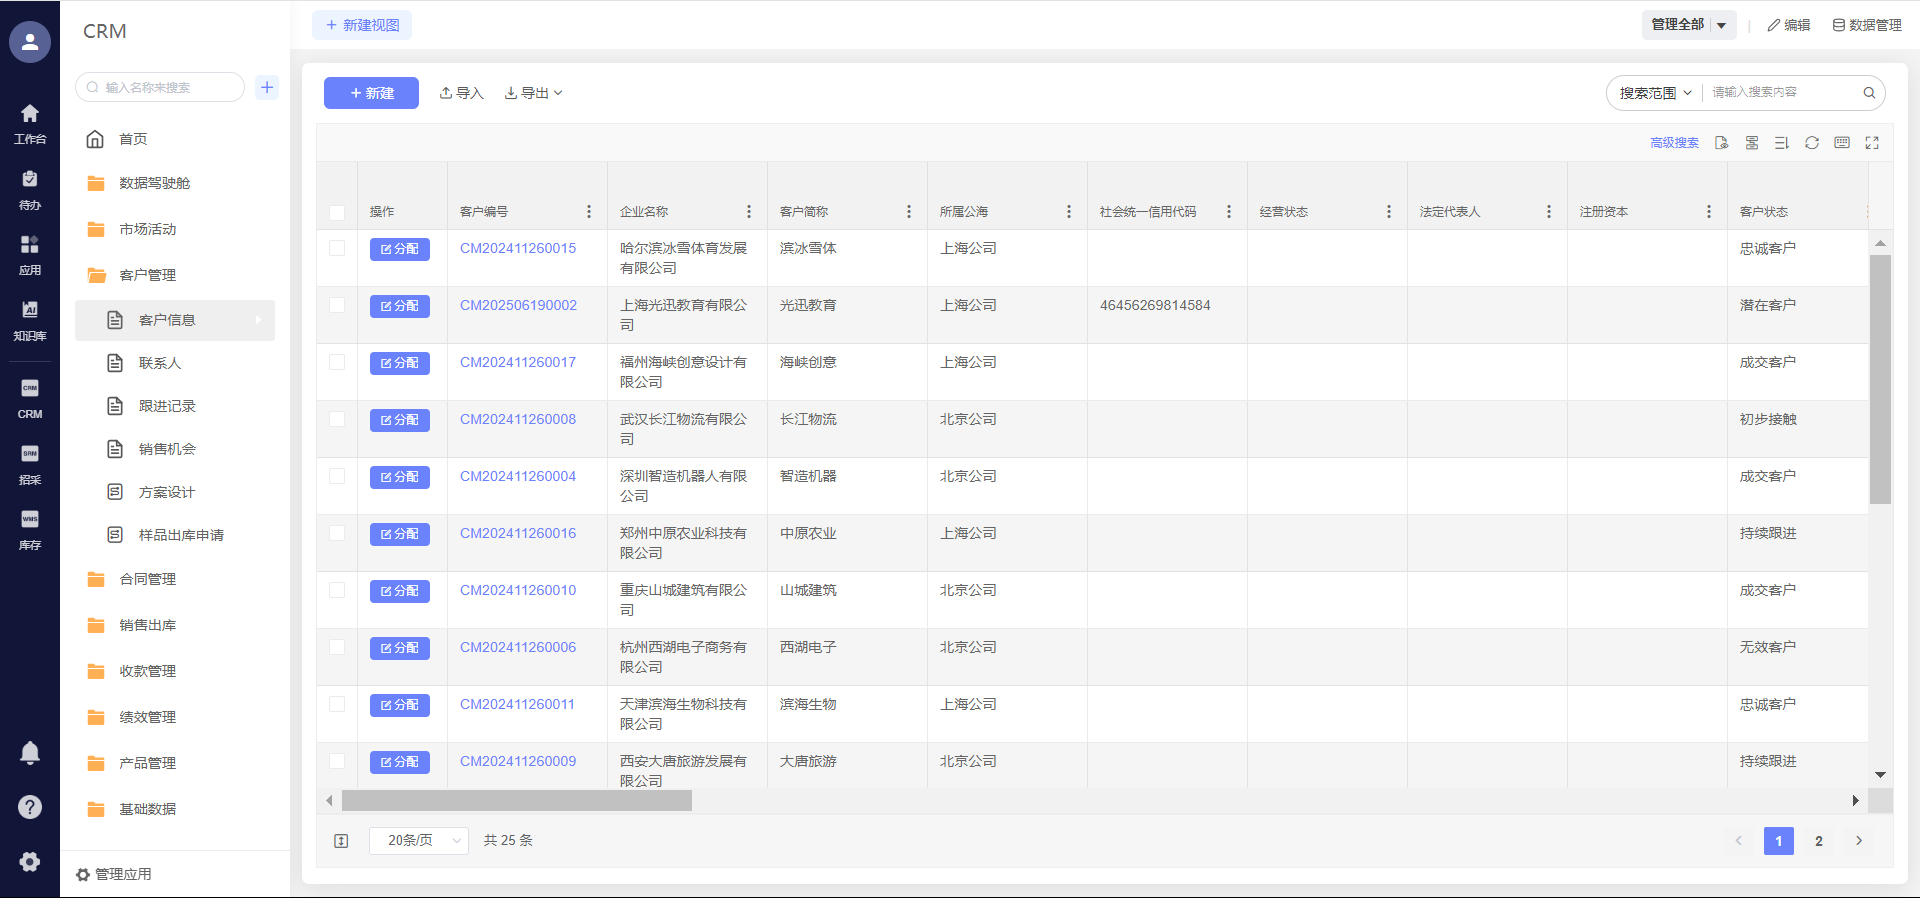Viewport: 1920px width, 898px height.
Task: Open customer link CM202506190002
Action: [x=518, y=305]
